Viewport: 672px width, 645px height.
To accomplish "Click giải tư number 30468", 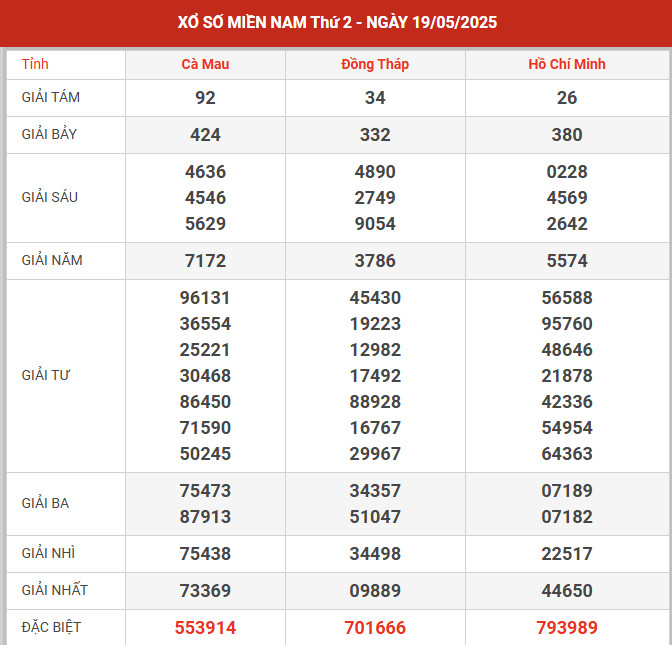I will tap(205, 376).
